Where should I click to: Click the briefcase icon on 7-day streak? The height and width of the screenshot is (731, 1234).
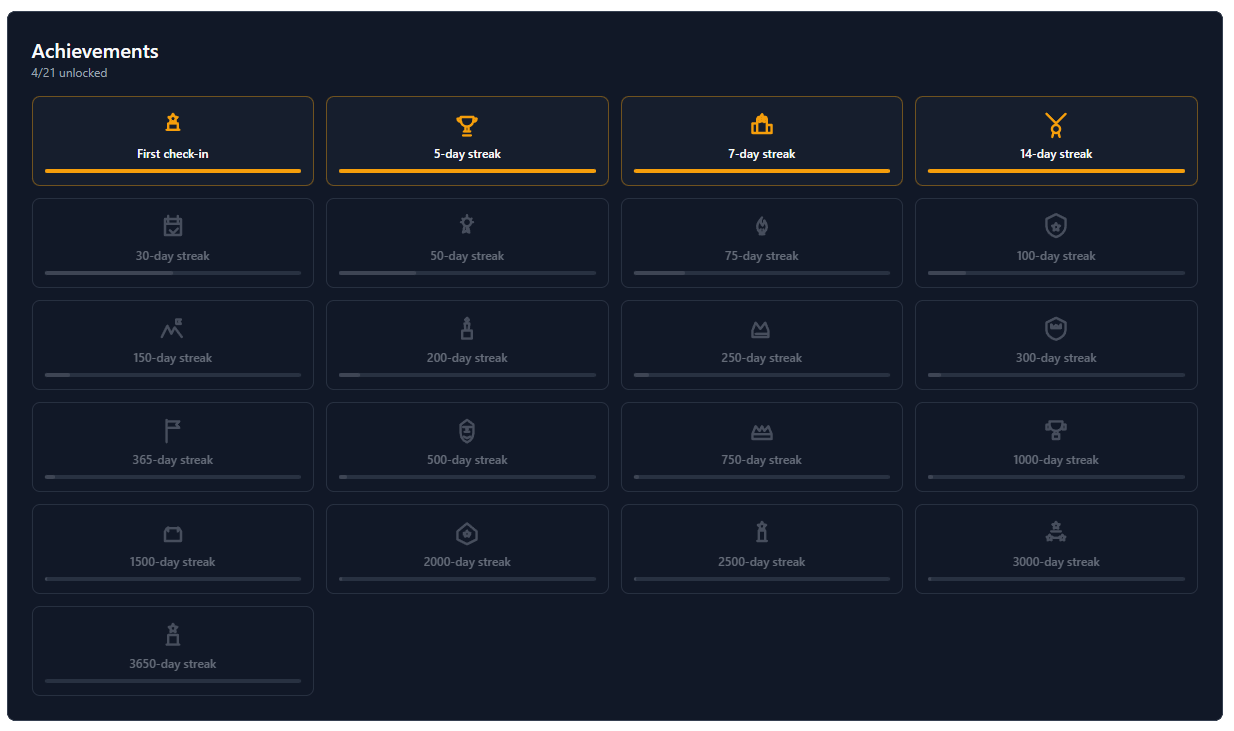[x=761, y=123]
